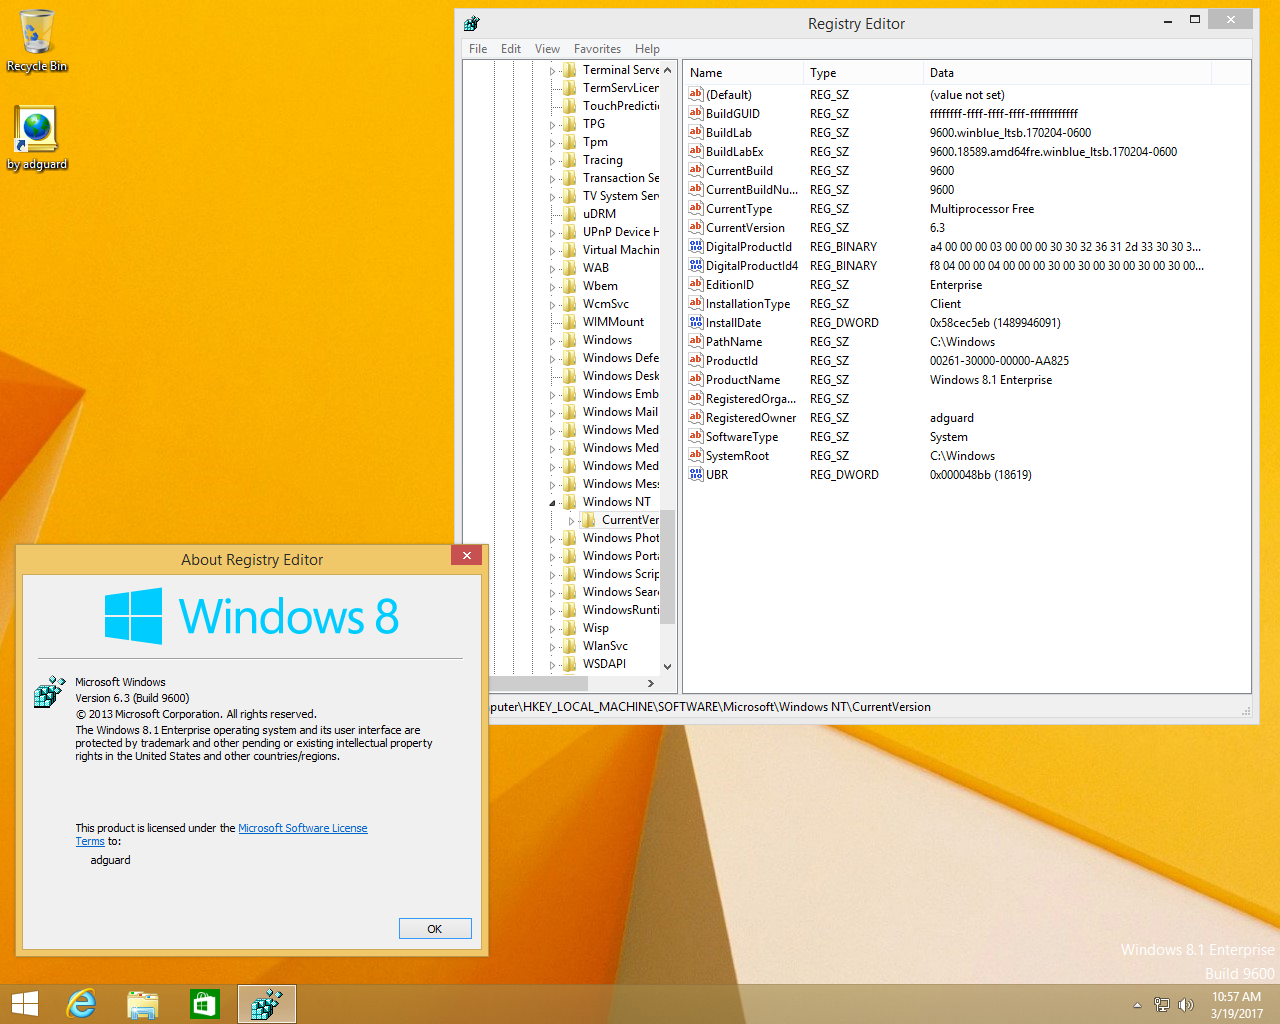Viewport: 1280px width, 1024px height.
Task: Select the (Default) value icon
Action: coord(696,94)
